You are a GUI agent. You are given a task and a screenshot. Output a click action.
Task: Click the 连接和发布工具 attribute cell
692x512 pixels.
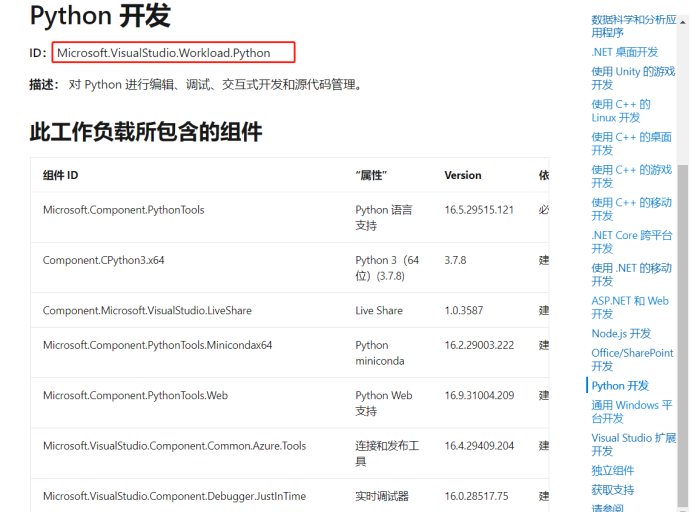tap(387, 453)
